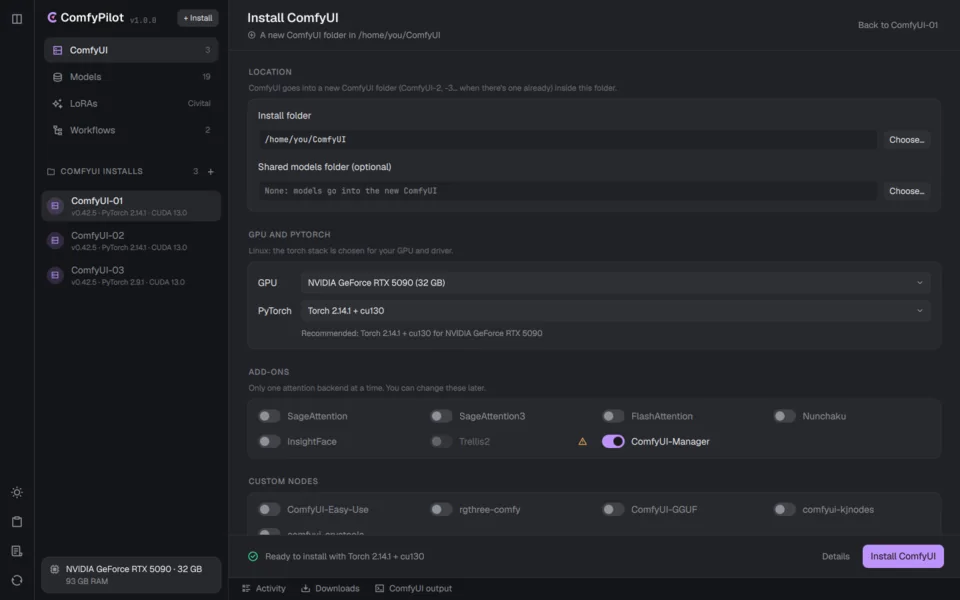Screen dimensions: 960x600
Task: Enable the SageAttention3 toggle
Action: click(x=441, y=416)
